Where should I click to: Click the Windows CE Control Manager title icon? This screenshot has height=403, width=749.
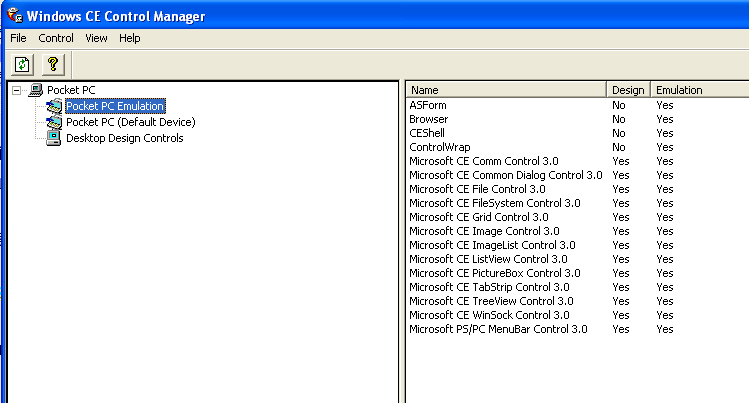[13, 15]
